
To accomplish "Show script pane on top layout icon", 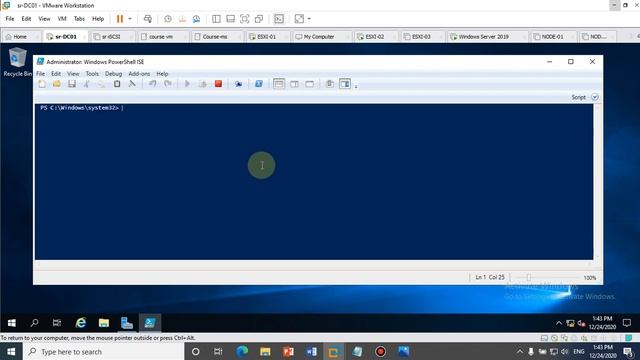I will 279,84.
